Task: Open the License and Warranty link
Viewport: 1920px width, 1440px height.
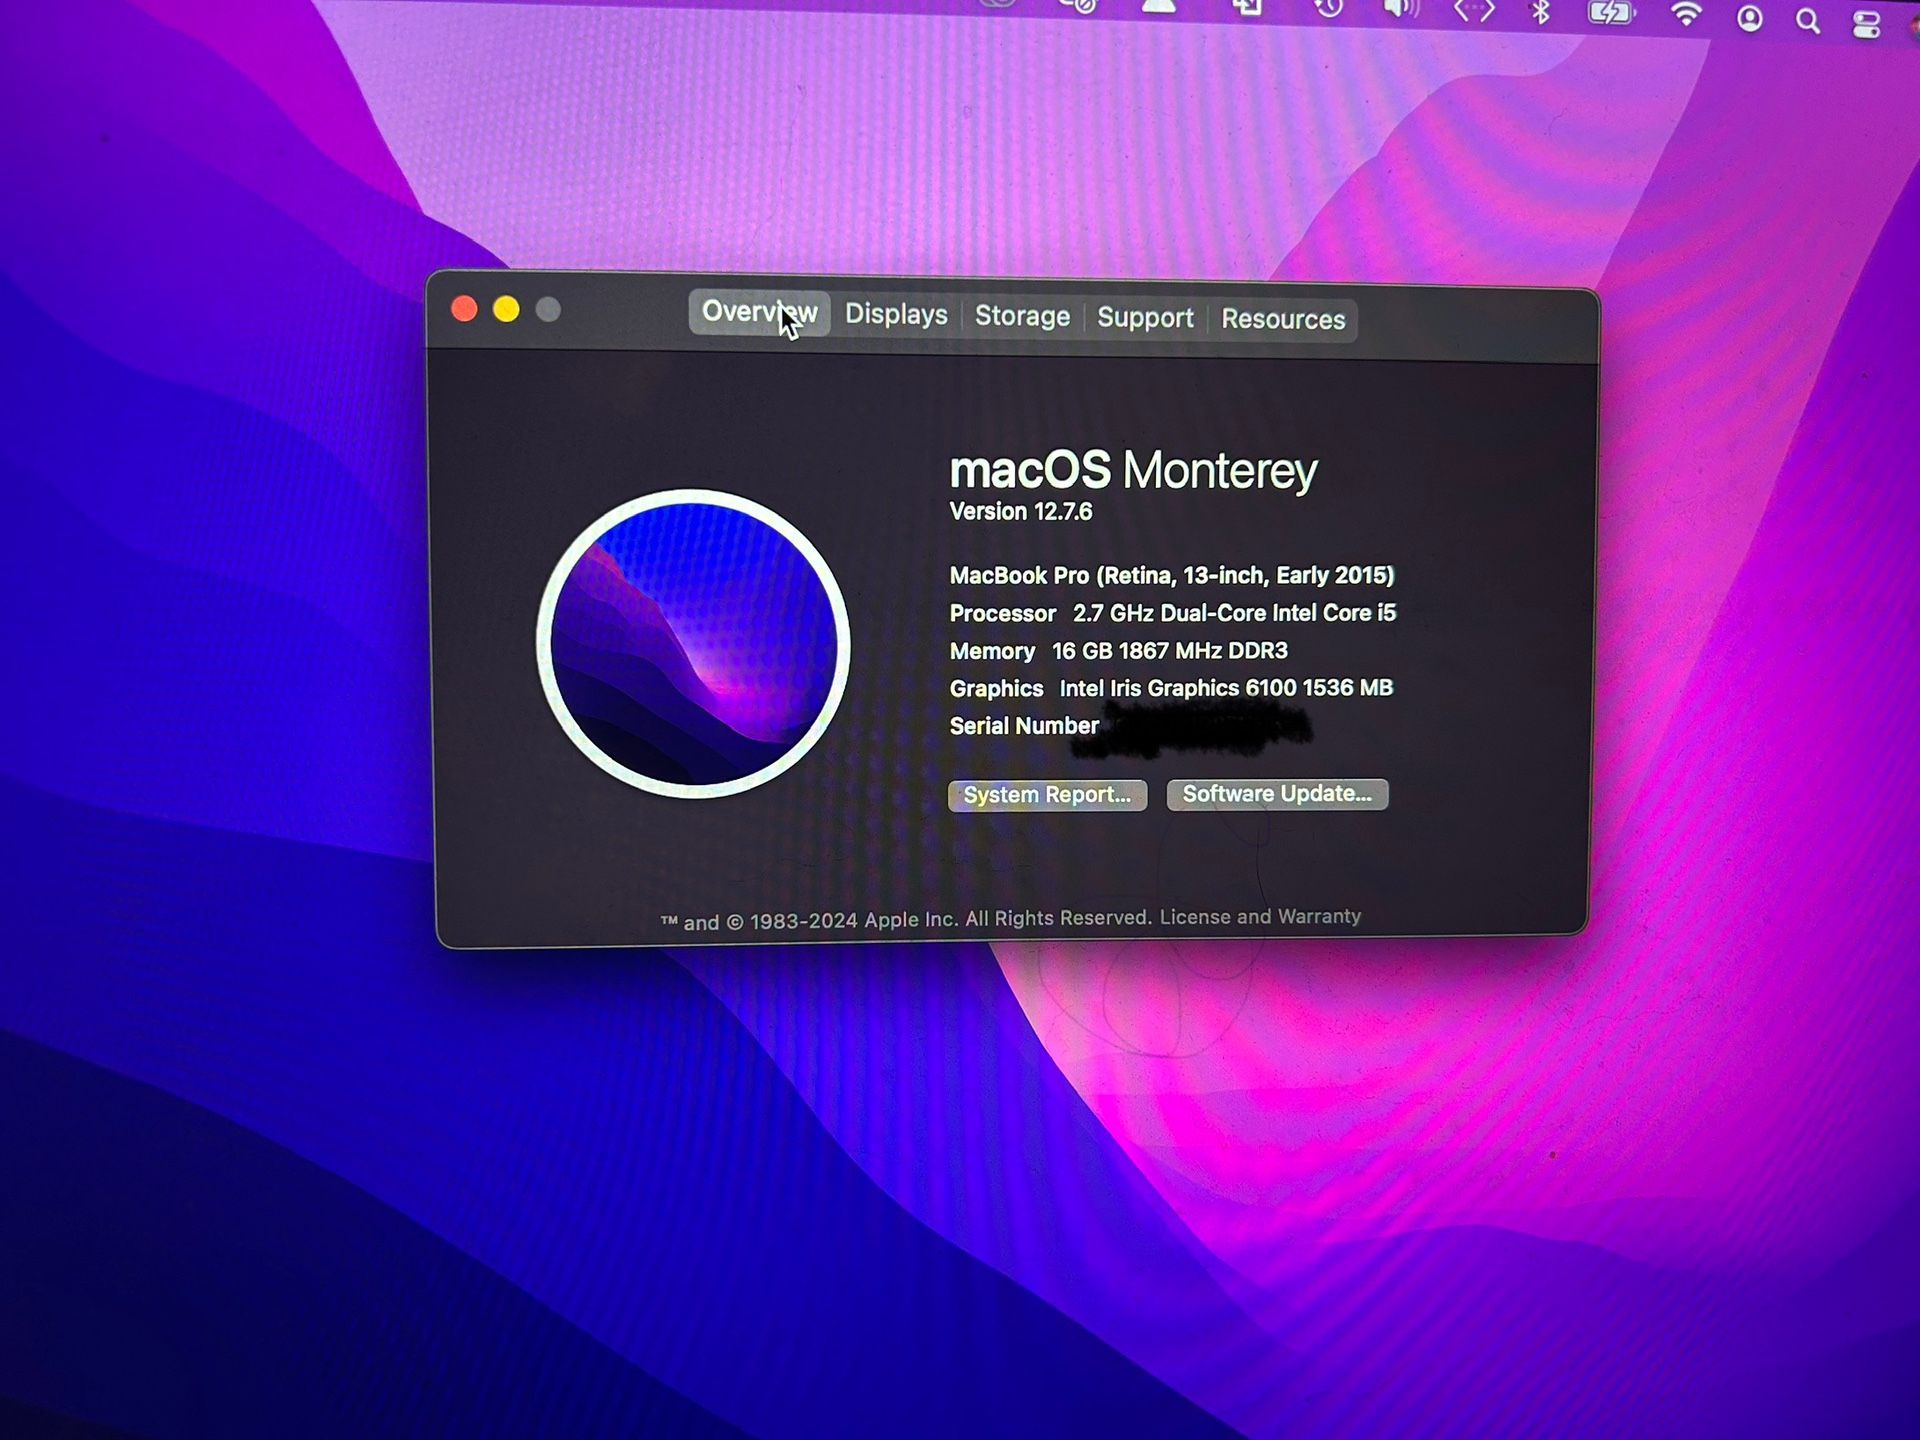Action: [x=1260, y=917]
